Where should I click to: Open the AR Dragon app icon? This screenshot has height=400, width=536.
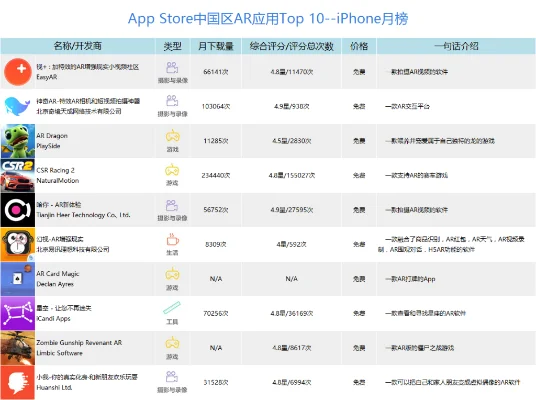[x=17, y=141]
